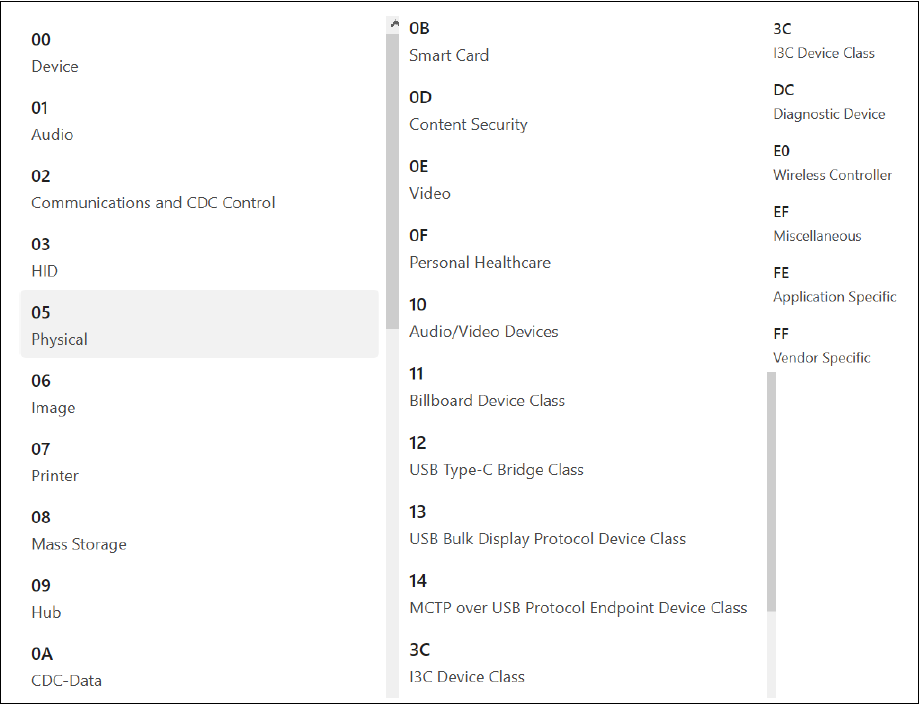This screenshot has height=706, width=919.
Task: Select 0F Personal Healthcare entry
Action: pyautogui.click(x=580, y=248)
